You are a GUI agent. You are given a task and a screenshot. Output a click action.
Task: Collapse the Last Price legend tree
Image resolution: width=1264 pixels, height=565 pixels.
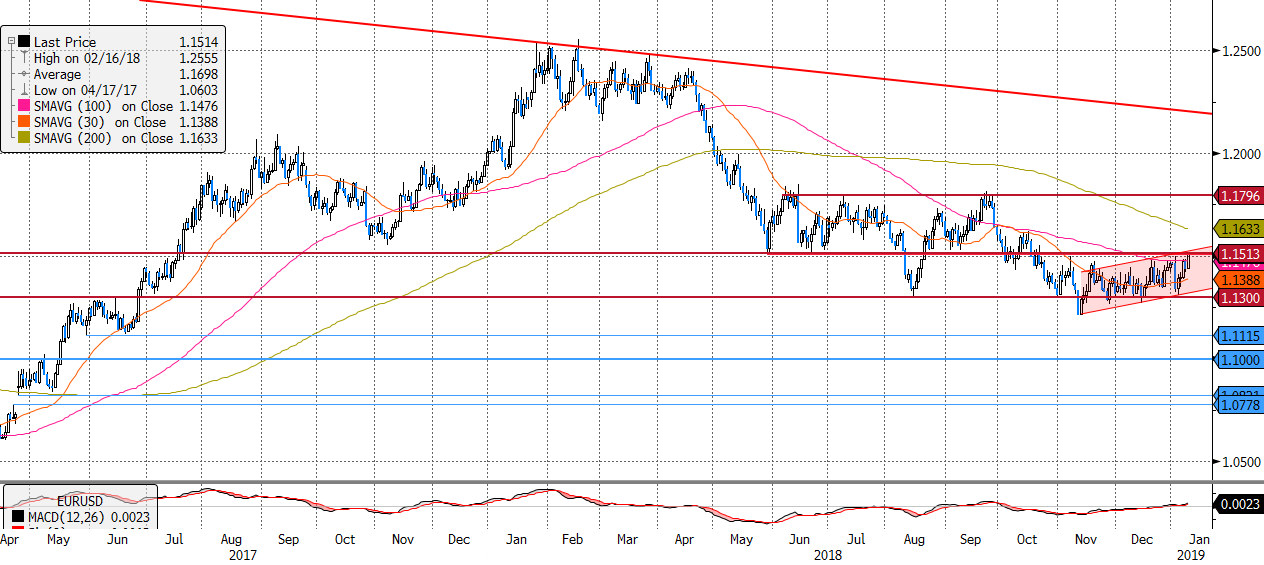tap(12, 42)
